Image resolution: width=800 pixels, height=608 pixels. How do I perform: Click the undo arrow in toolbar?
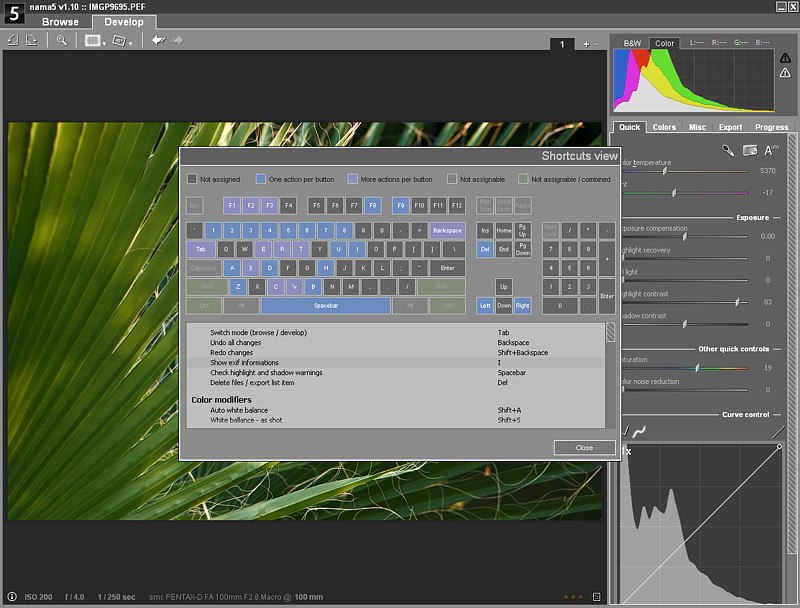(x=158, y=40)
